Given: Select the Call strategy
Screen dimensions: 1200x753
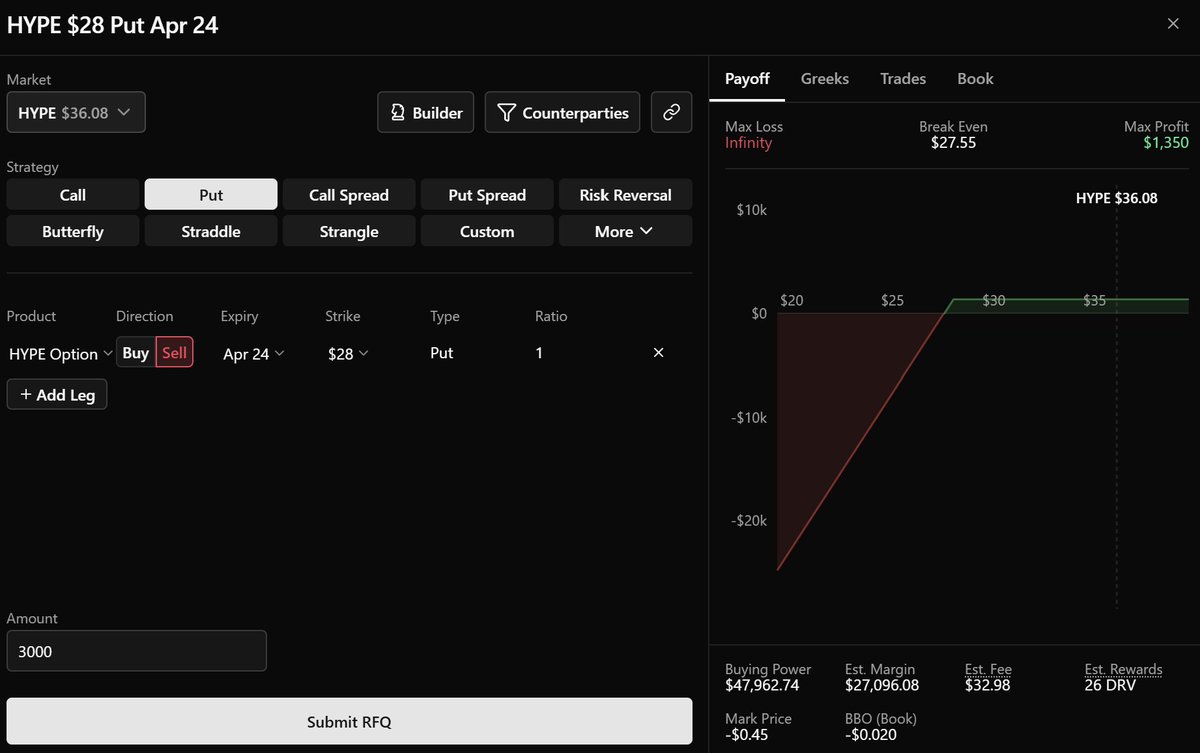Looking at the screenshot, I should pyautogui.click(x=73, y=194).
